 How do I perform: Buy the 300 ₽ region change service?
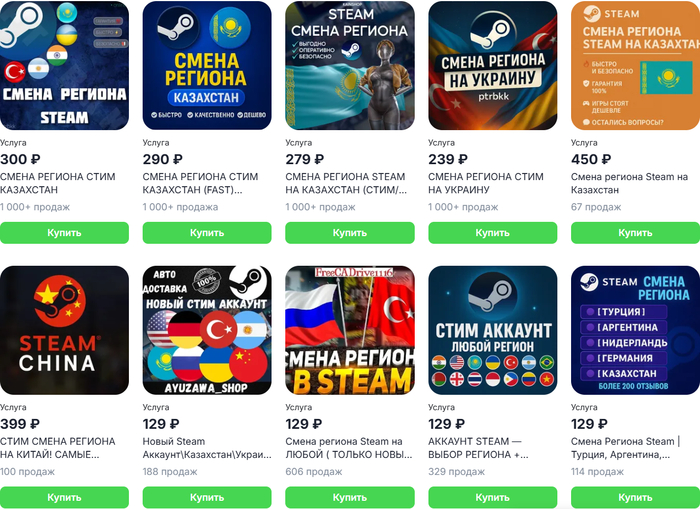pos(64,233)
